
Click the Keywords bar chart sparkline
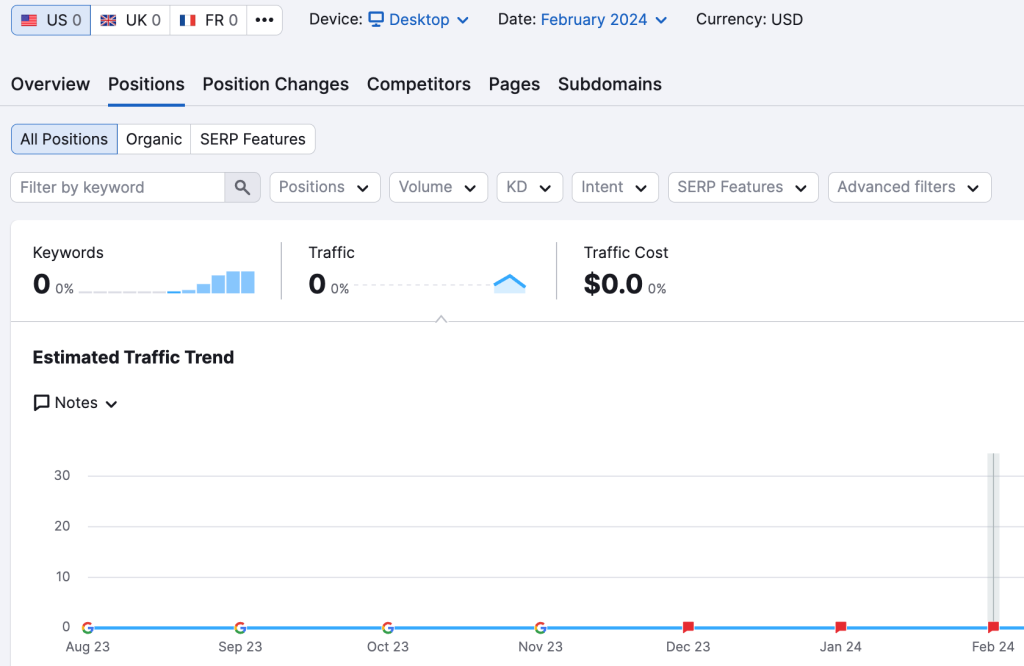pos(167,282)
